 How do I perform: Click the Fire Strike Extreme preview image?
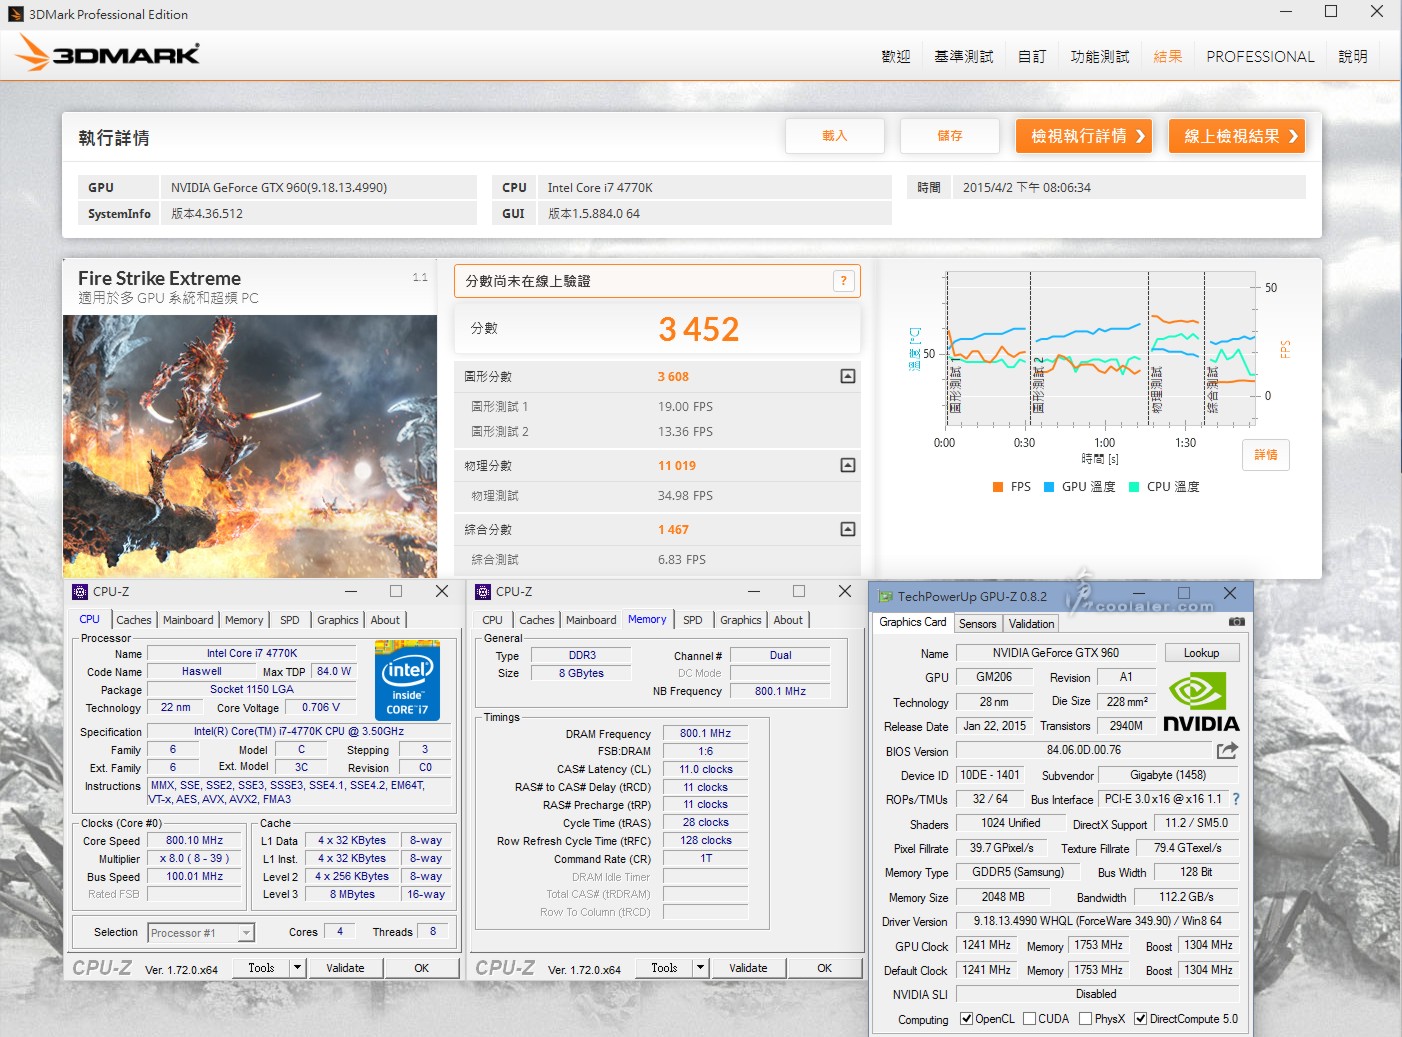pyautogui.click(x=250, y=447)
